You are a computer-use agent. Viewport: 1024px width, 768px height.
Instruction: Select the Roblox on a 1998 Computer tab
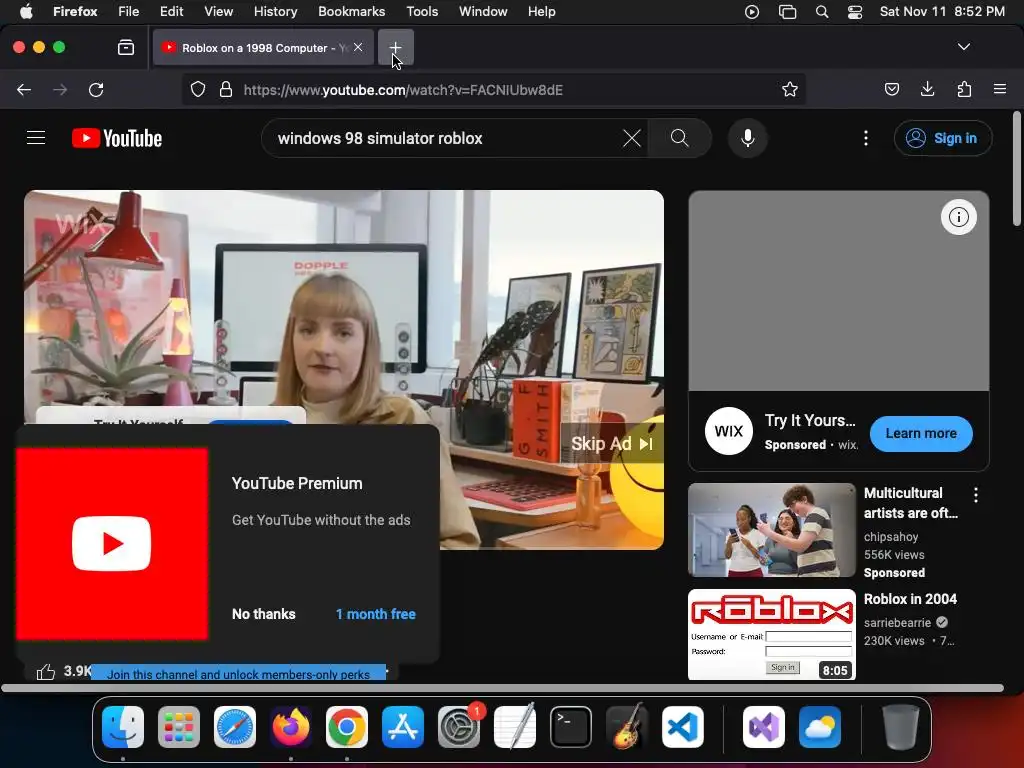click(x=263, y=48)
